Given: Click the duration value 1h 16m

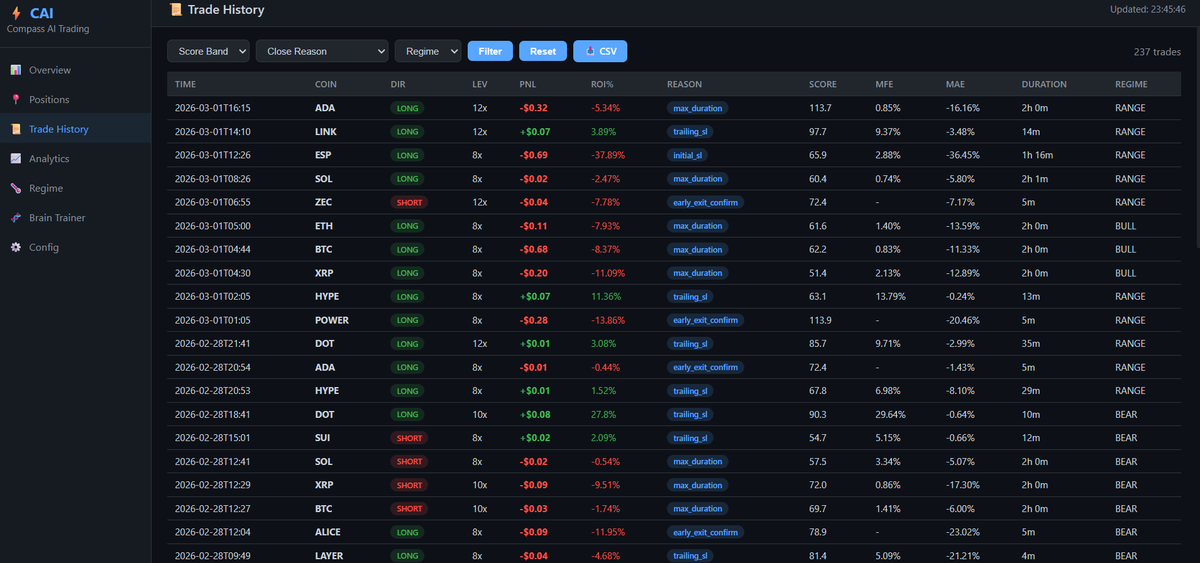Looking at the screenshot, I should (x=1037, y=155).
